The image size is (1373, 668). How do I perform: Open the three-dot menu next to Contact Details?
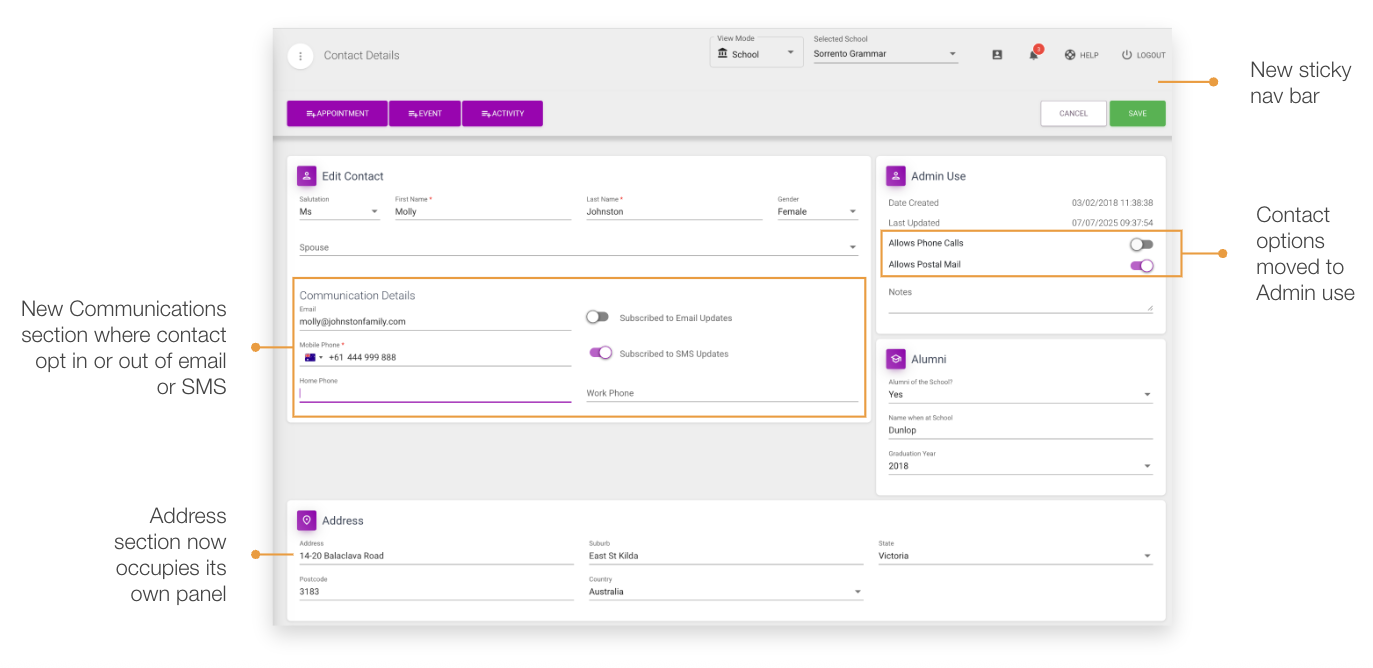point(301,55)
